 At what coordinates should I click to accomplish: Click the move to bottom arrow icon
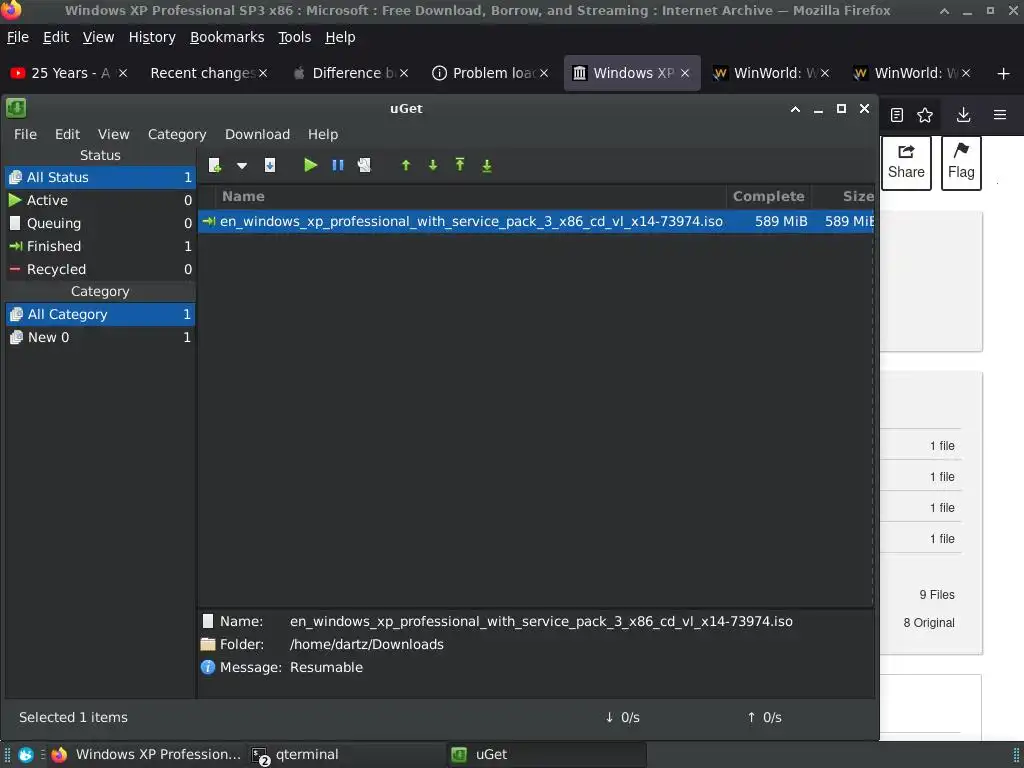(487, 166)
